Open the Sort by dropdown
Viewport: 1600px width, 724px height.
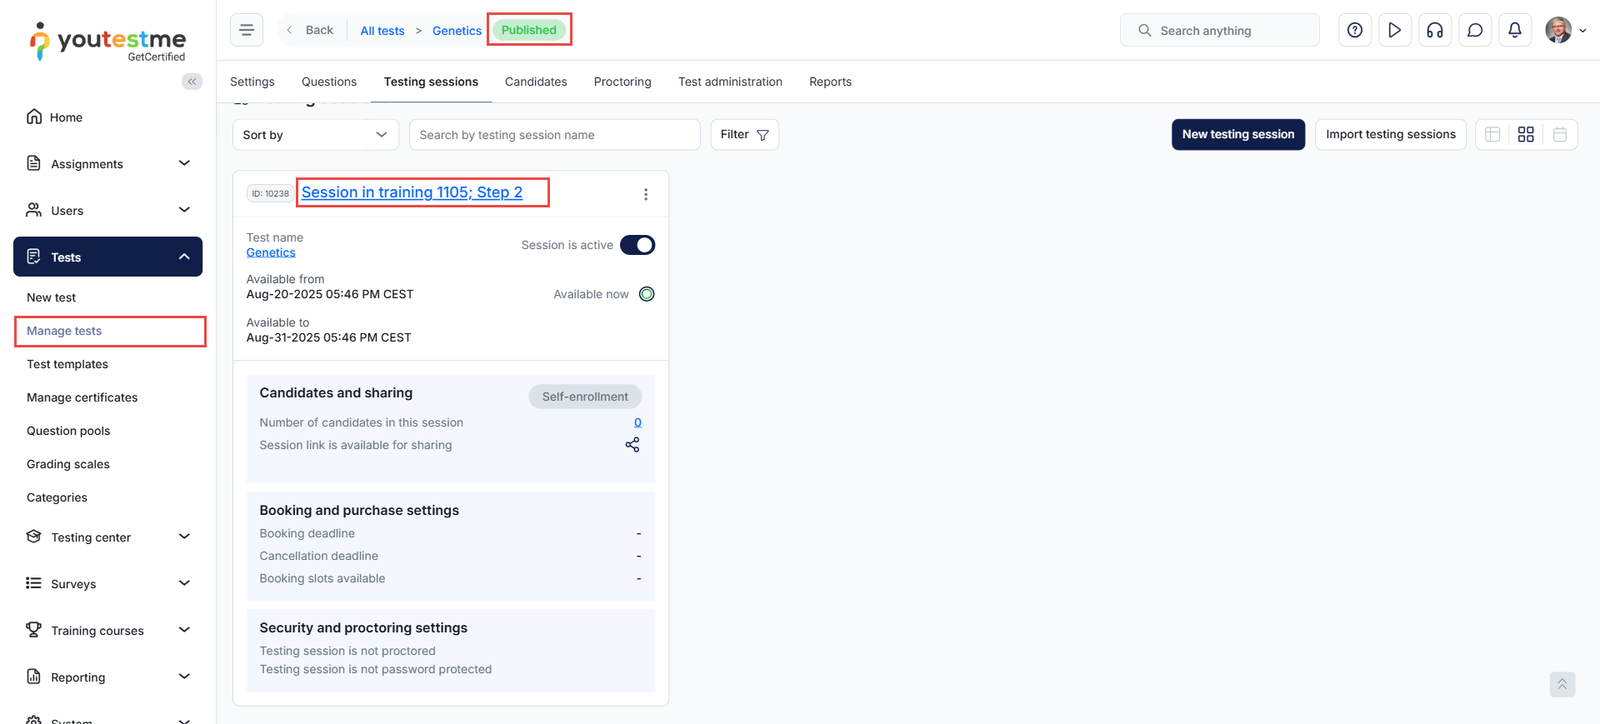tap(315, 135)
